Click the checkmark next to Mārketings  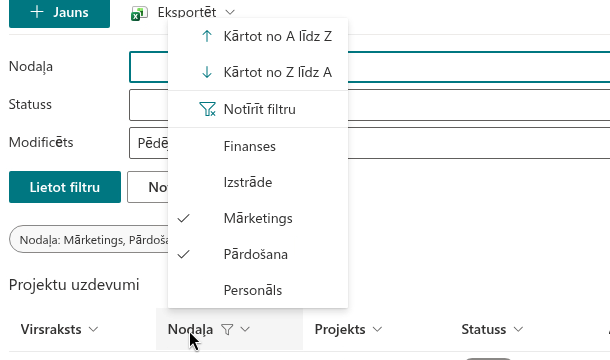183,218
